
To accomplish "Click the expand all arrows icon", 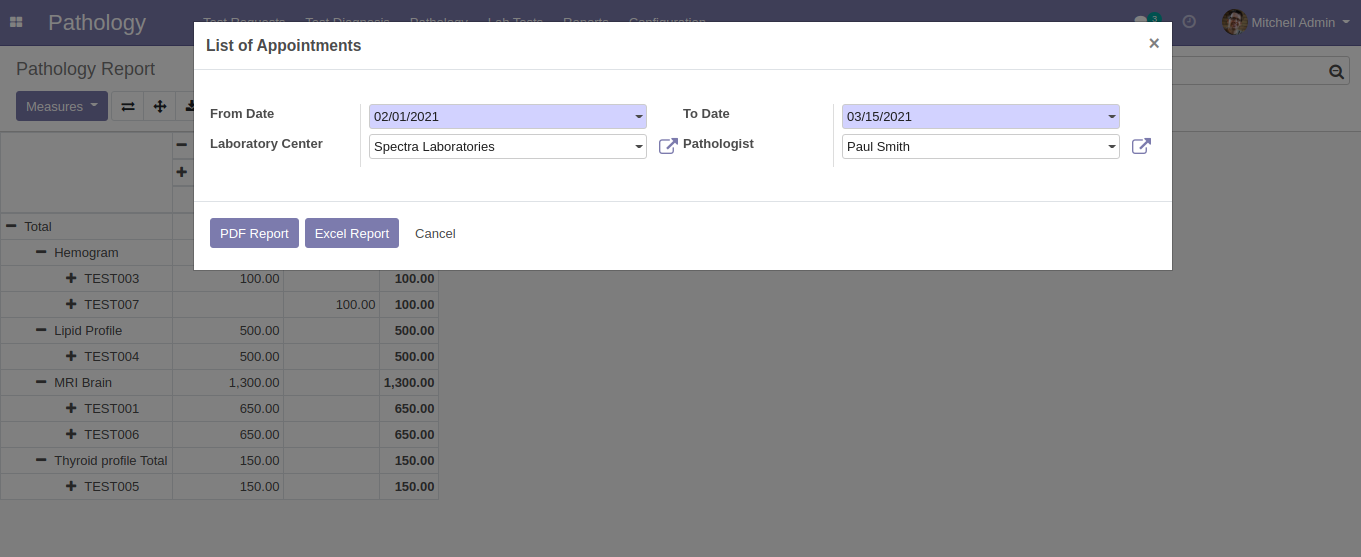I will pos(159,107).
